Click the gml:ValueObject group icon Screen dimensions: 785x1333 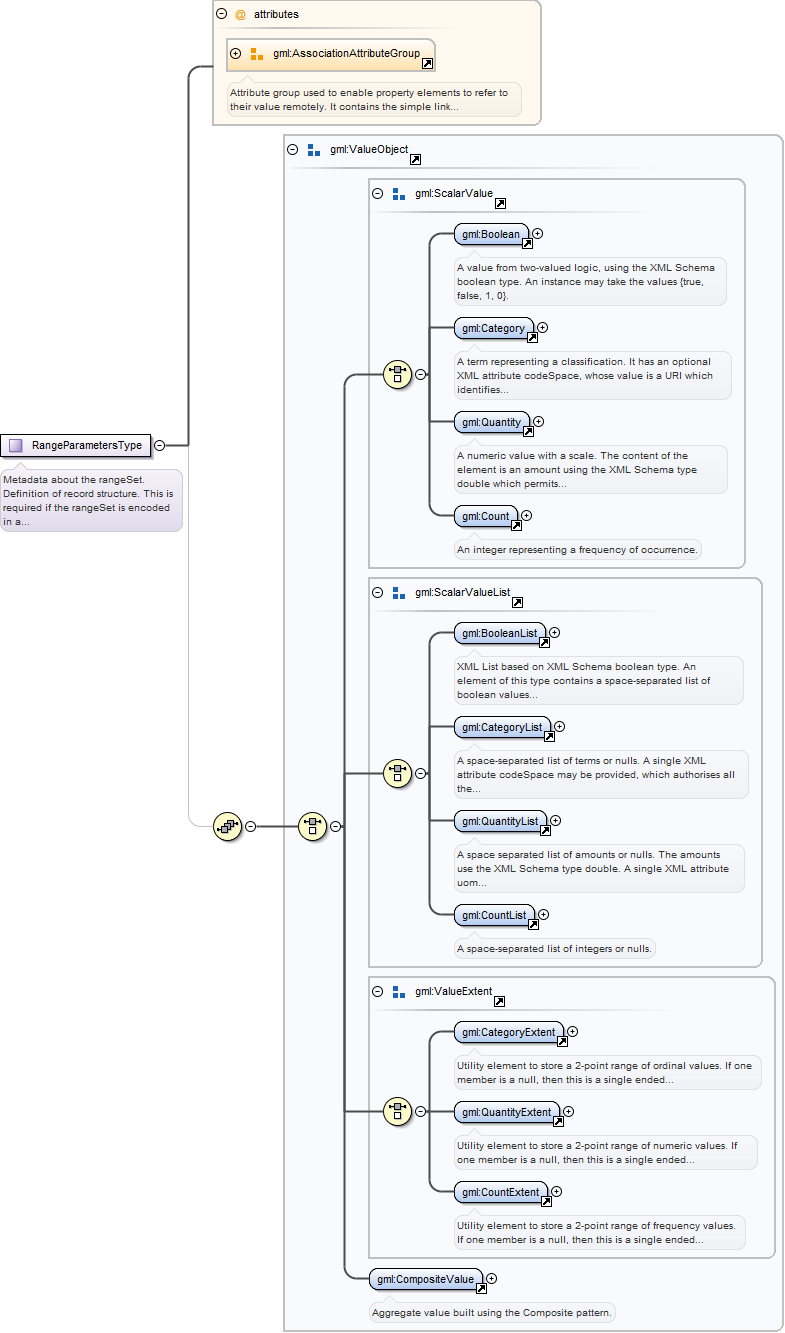(x=314, y=150)
